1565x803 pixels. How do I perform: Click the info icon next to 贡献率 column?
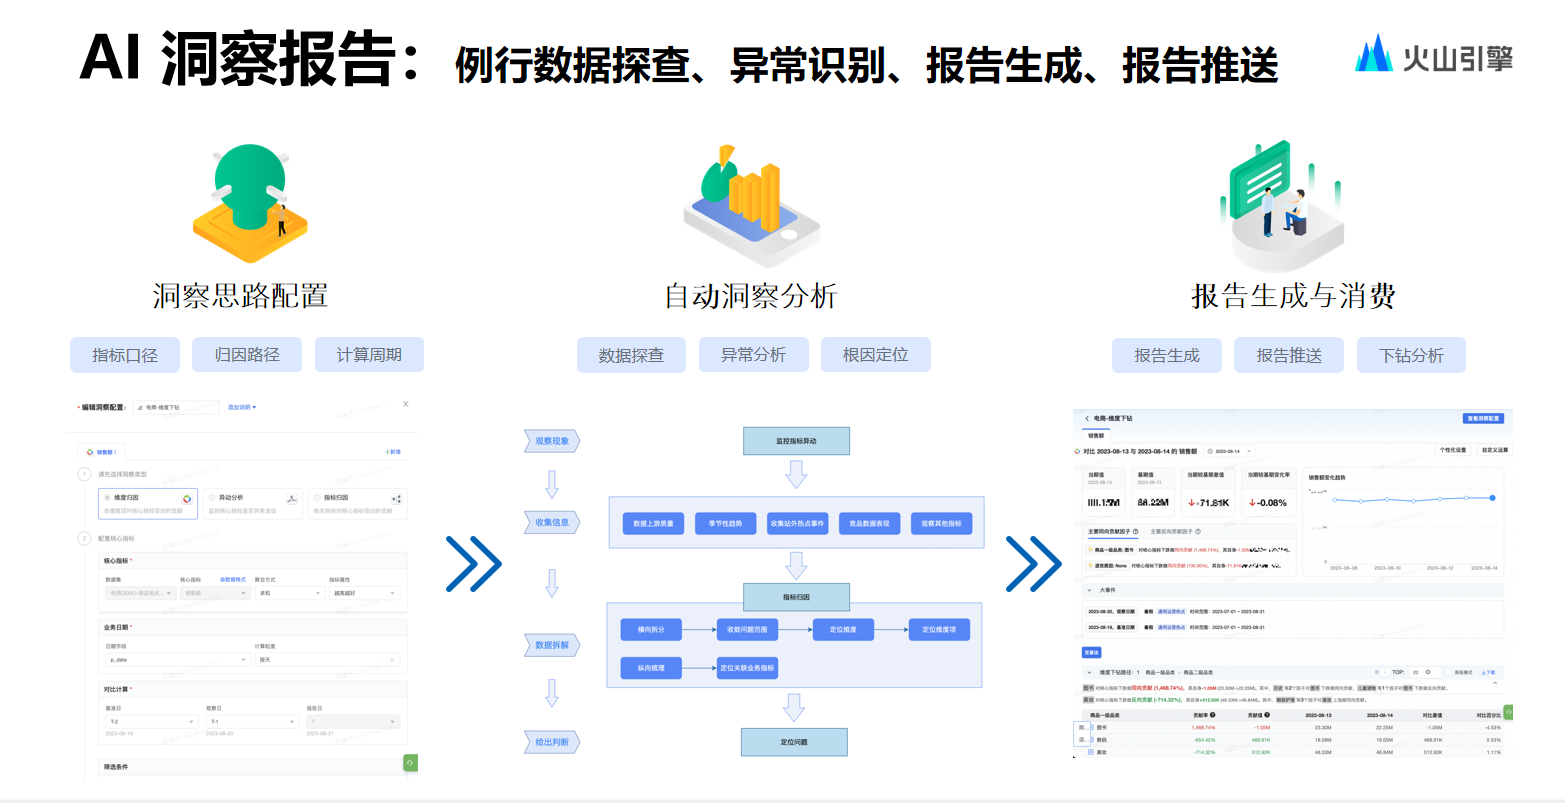1212,715
